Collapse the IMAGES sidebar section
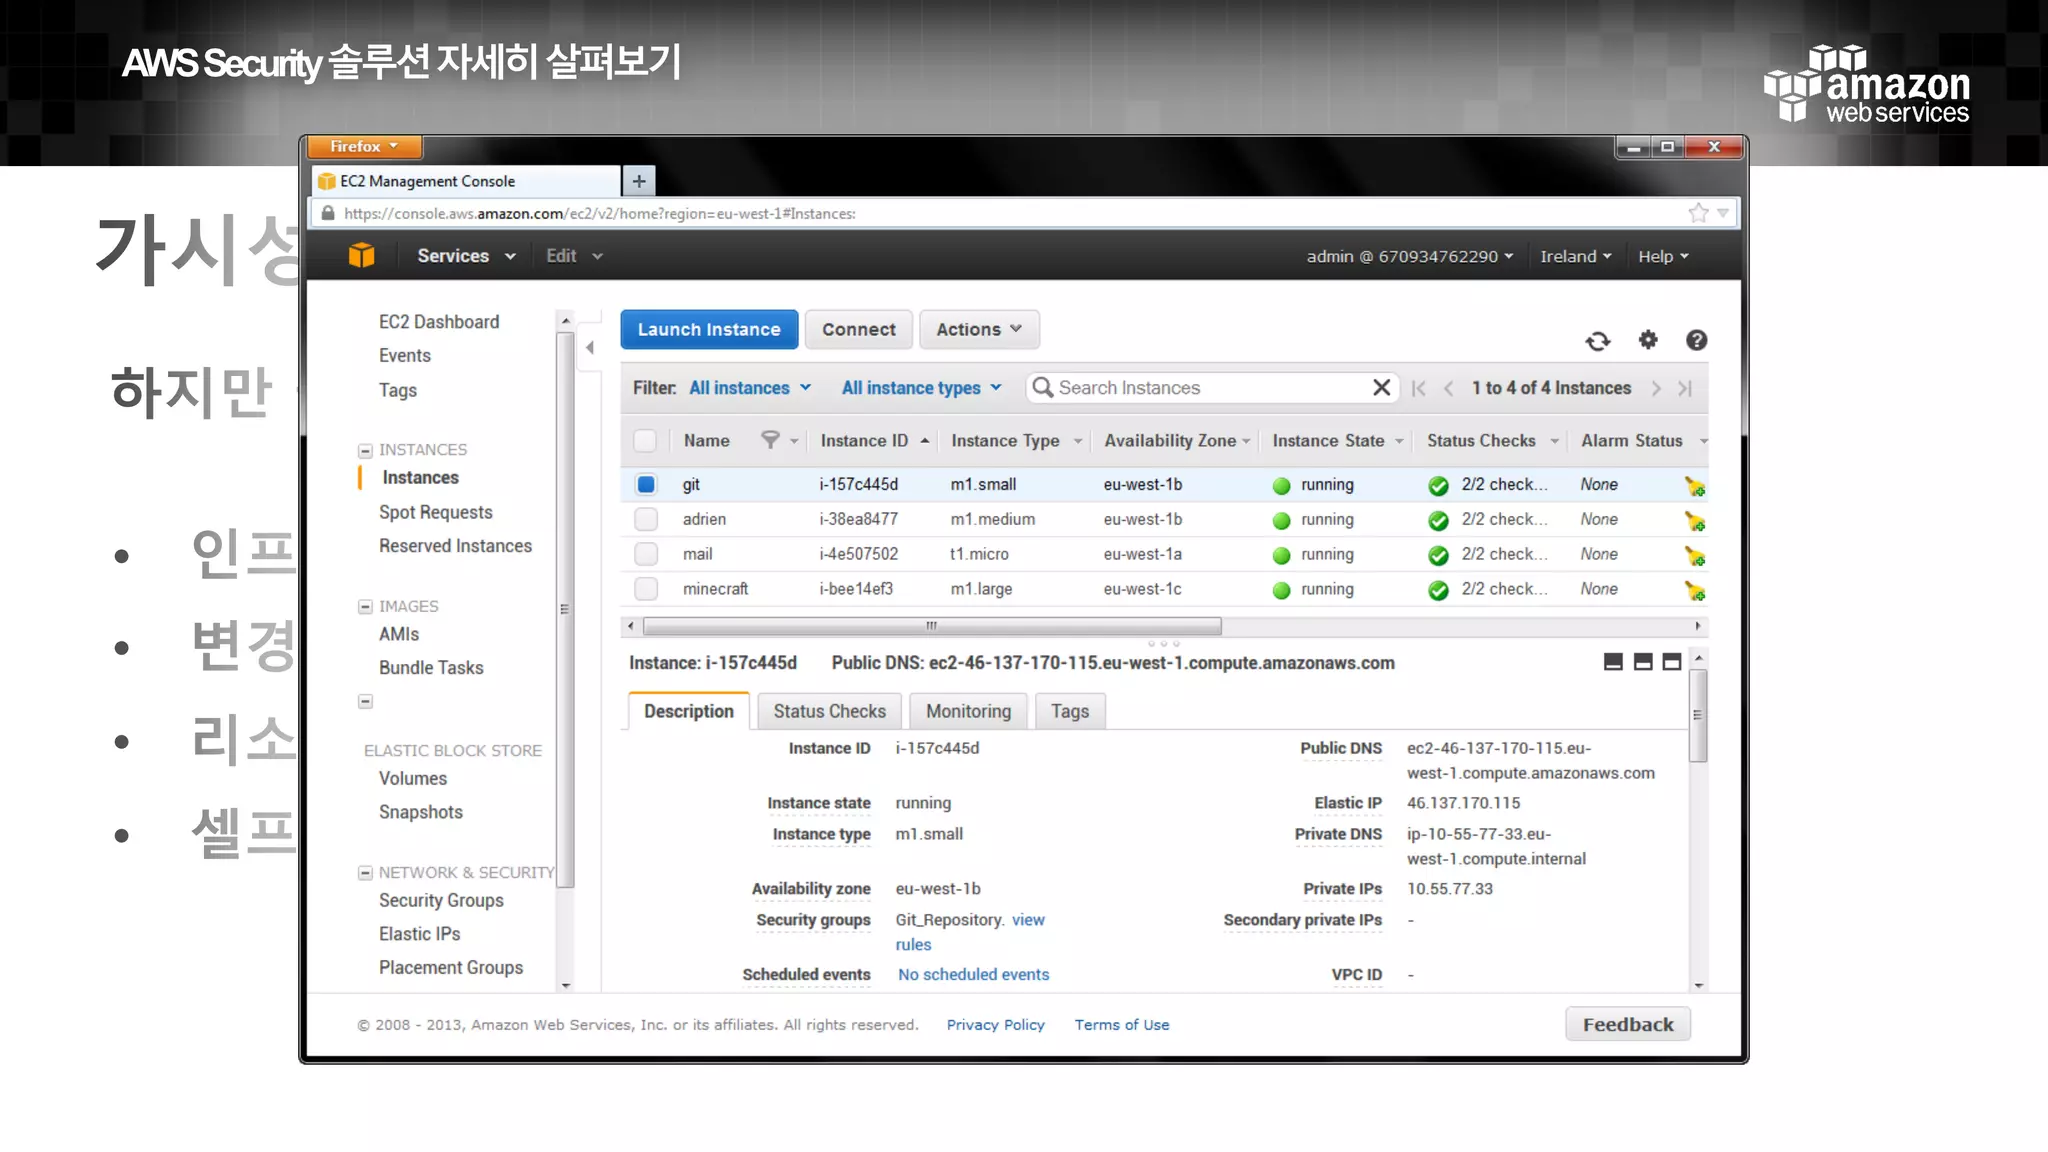 pyautogui.click(x=365, y=607)
